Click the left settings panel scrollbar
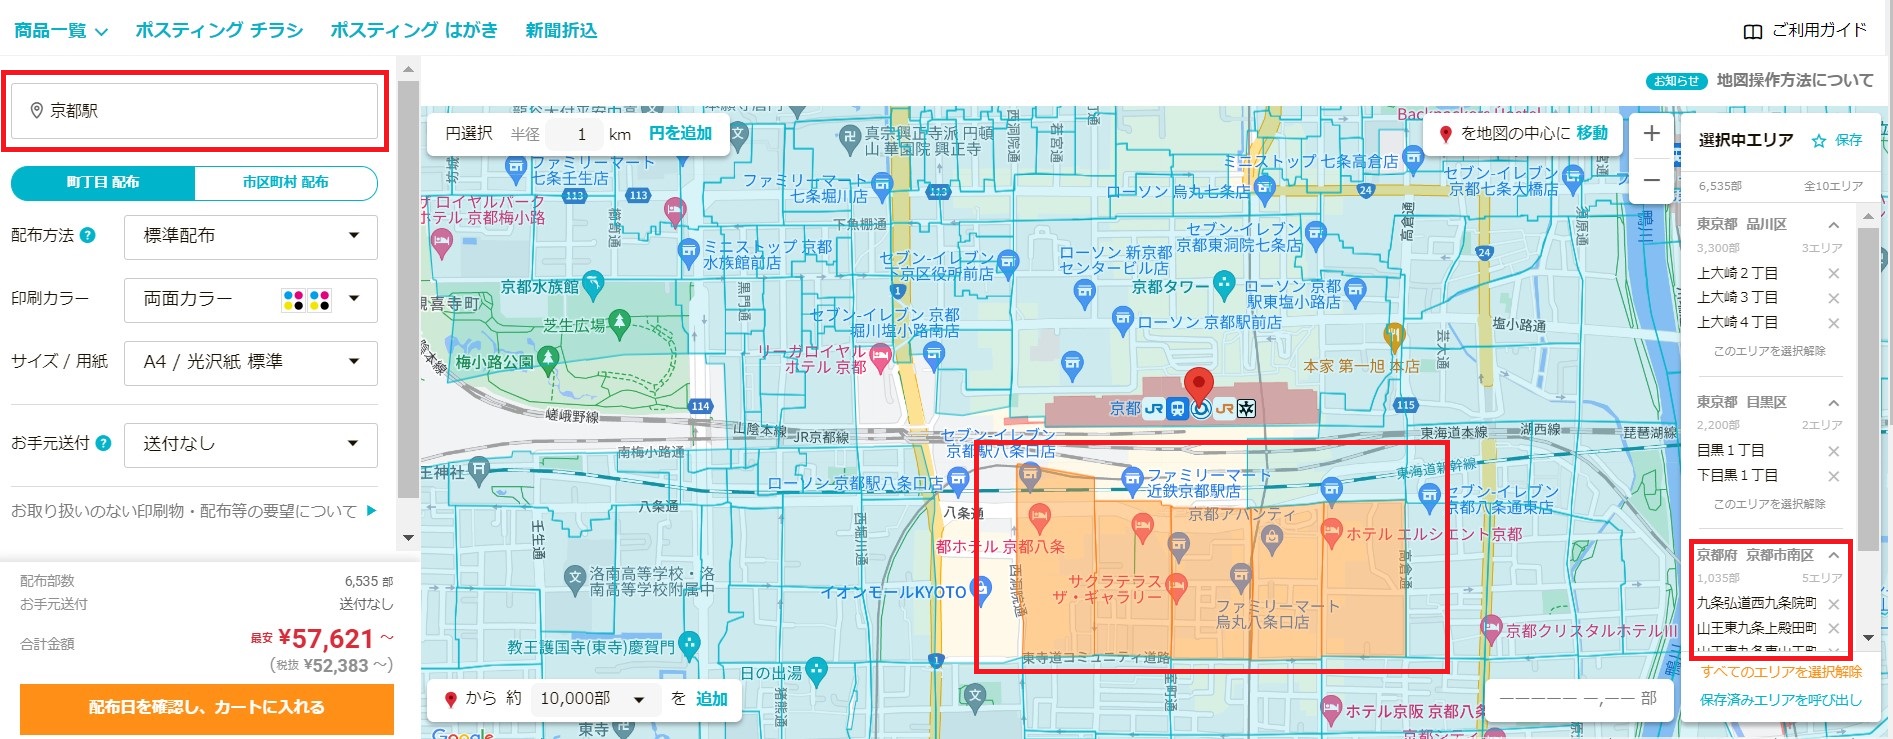The image size is (1893, 739). [x=408, y=290]
